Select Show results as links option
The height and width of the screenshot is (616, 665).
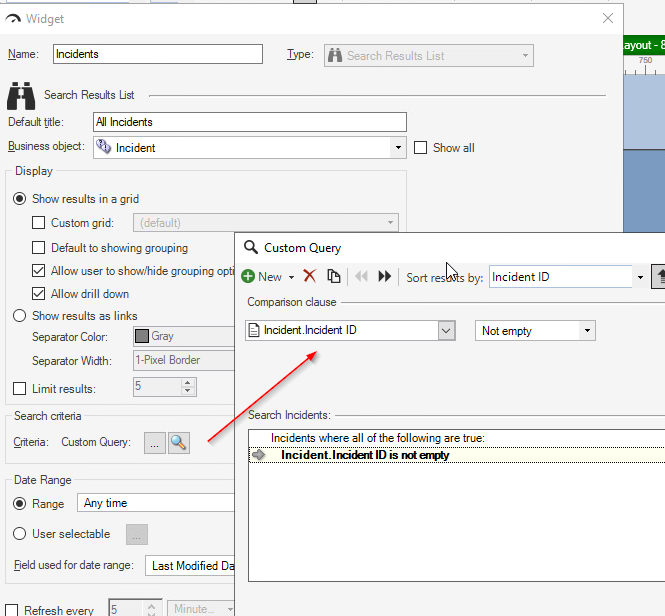click(x=19, y=316)
